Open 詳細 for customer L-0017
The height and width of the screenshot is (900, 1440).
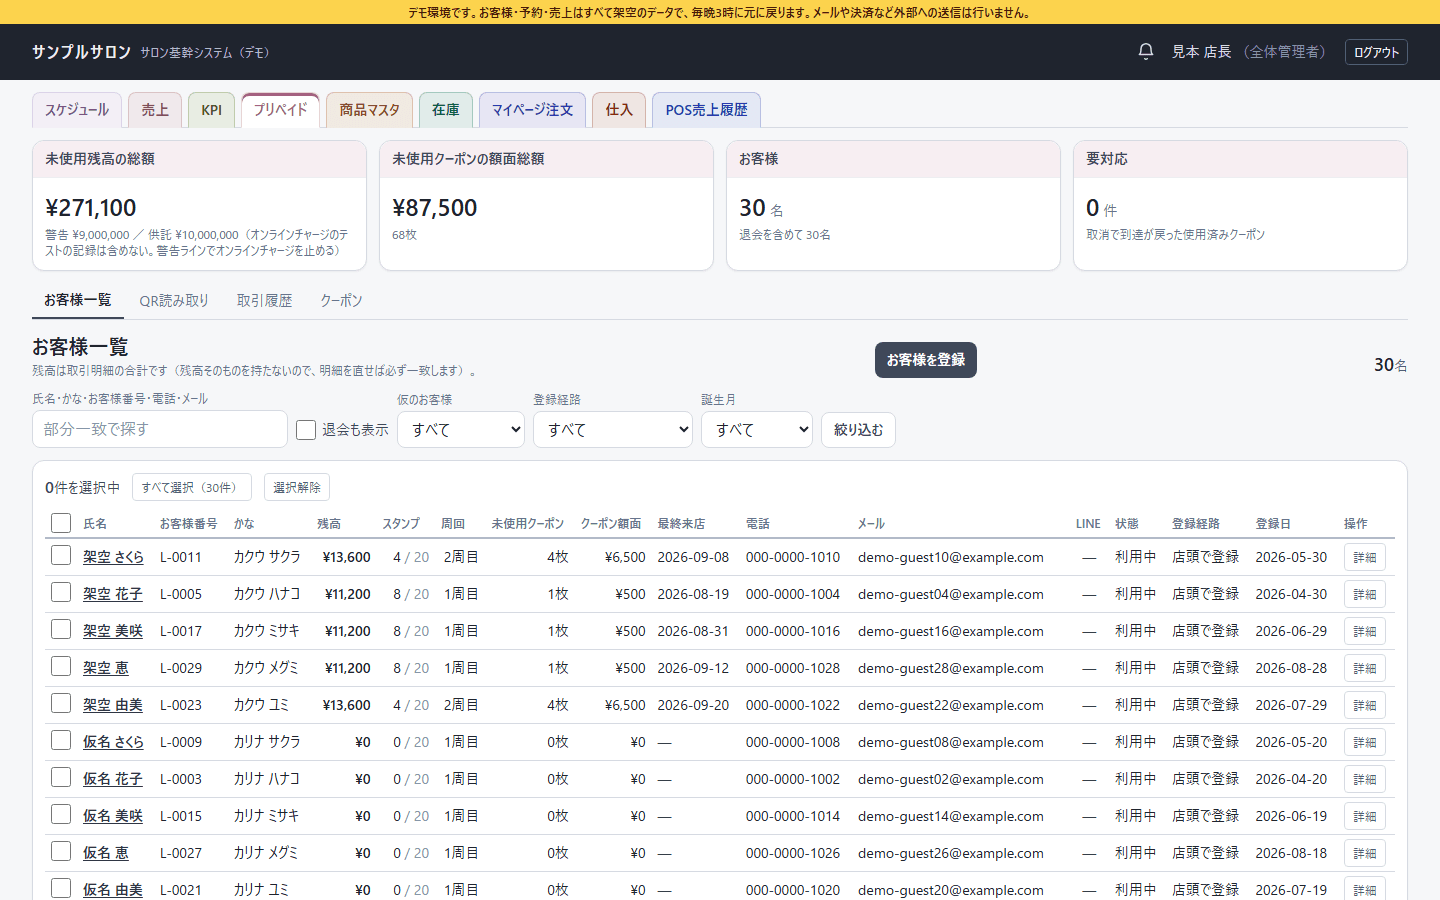pos(1365,631)
